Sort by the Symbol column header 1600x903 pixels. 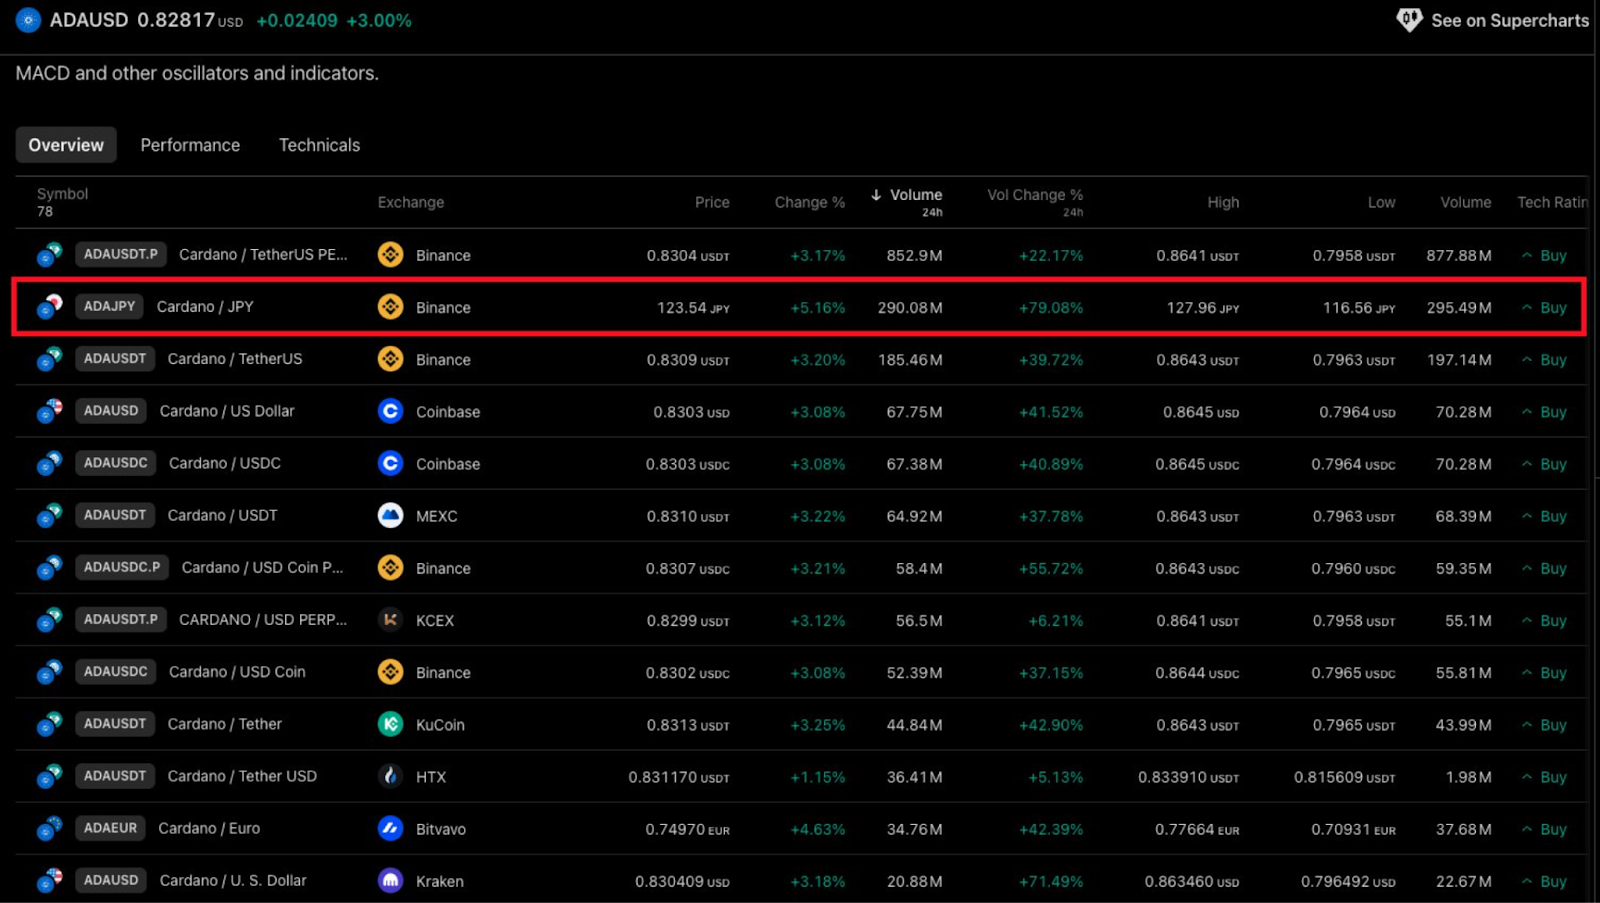62,194
